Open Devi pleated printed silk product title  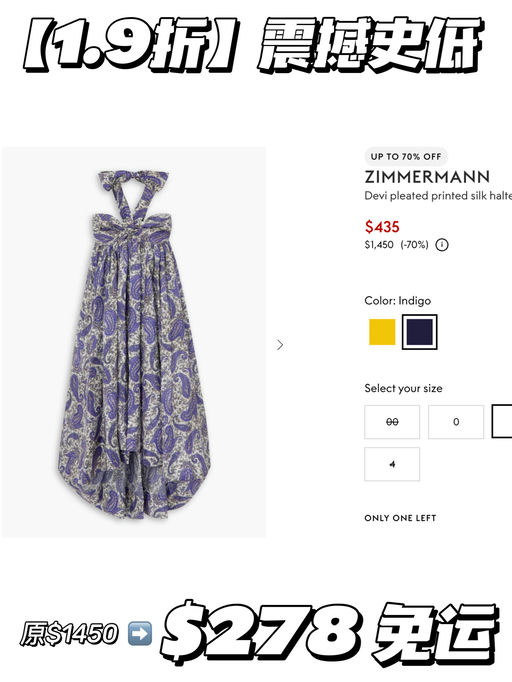pos(438,196)
